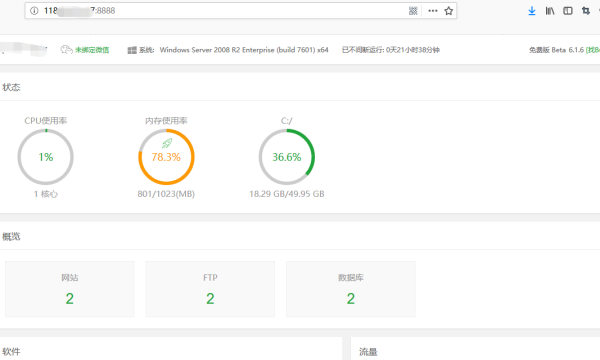Open the Firefox downloads arrow
The height and width of the screenshot is (360, 600).
[532, 11]
